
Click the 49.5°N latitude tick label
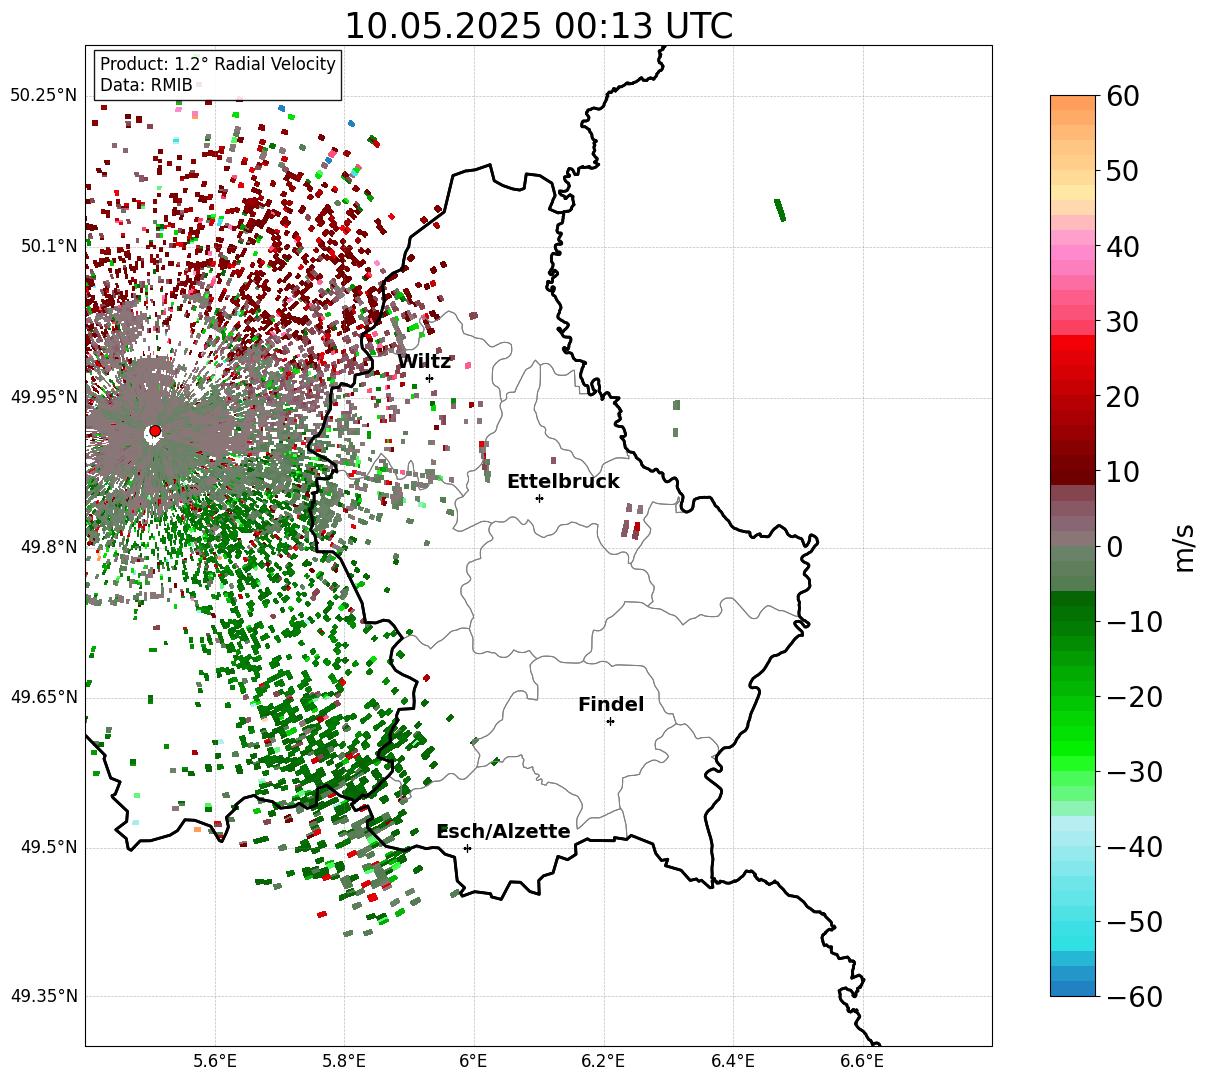(48, 847)
